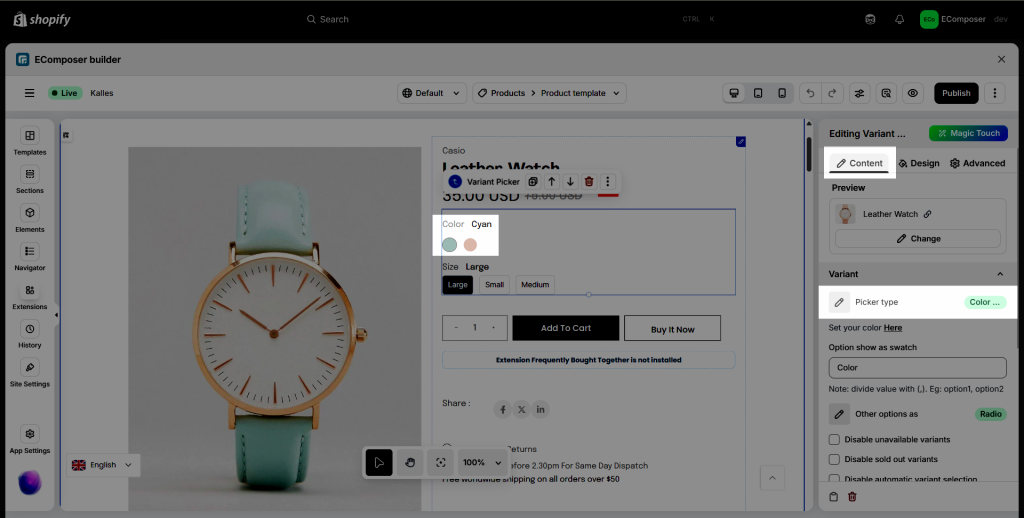Click the Publish button
This screenshot has width=1024, height=518.
[956, 93]
